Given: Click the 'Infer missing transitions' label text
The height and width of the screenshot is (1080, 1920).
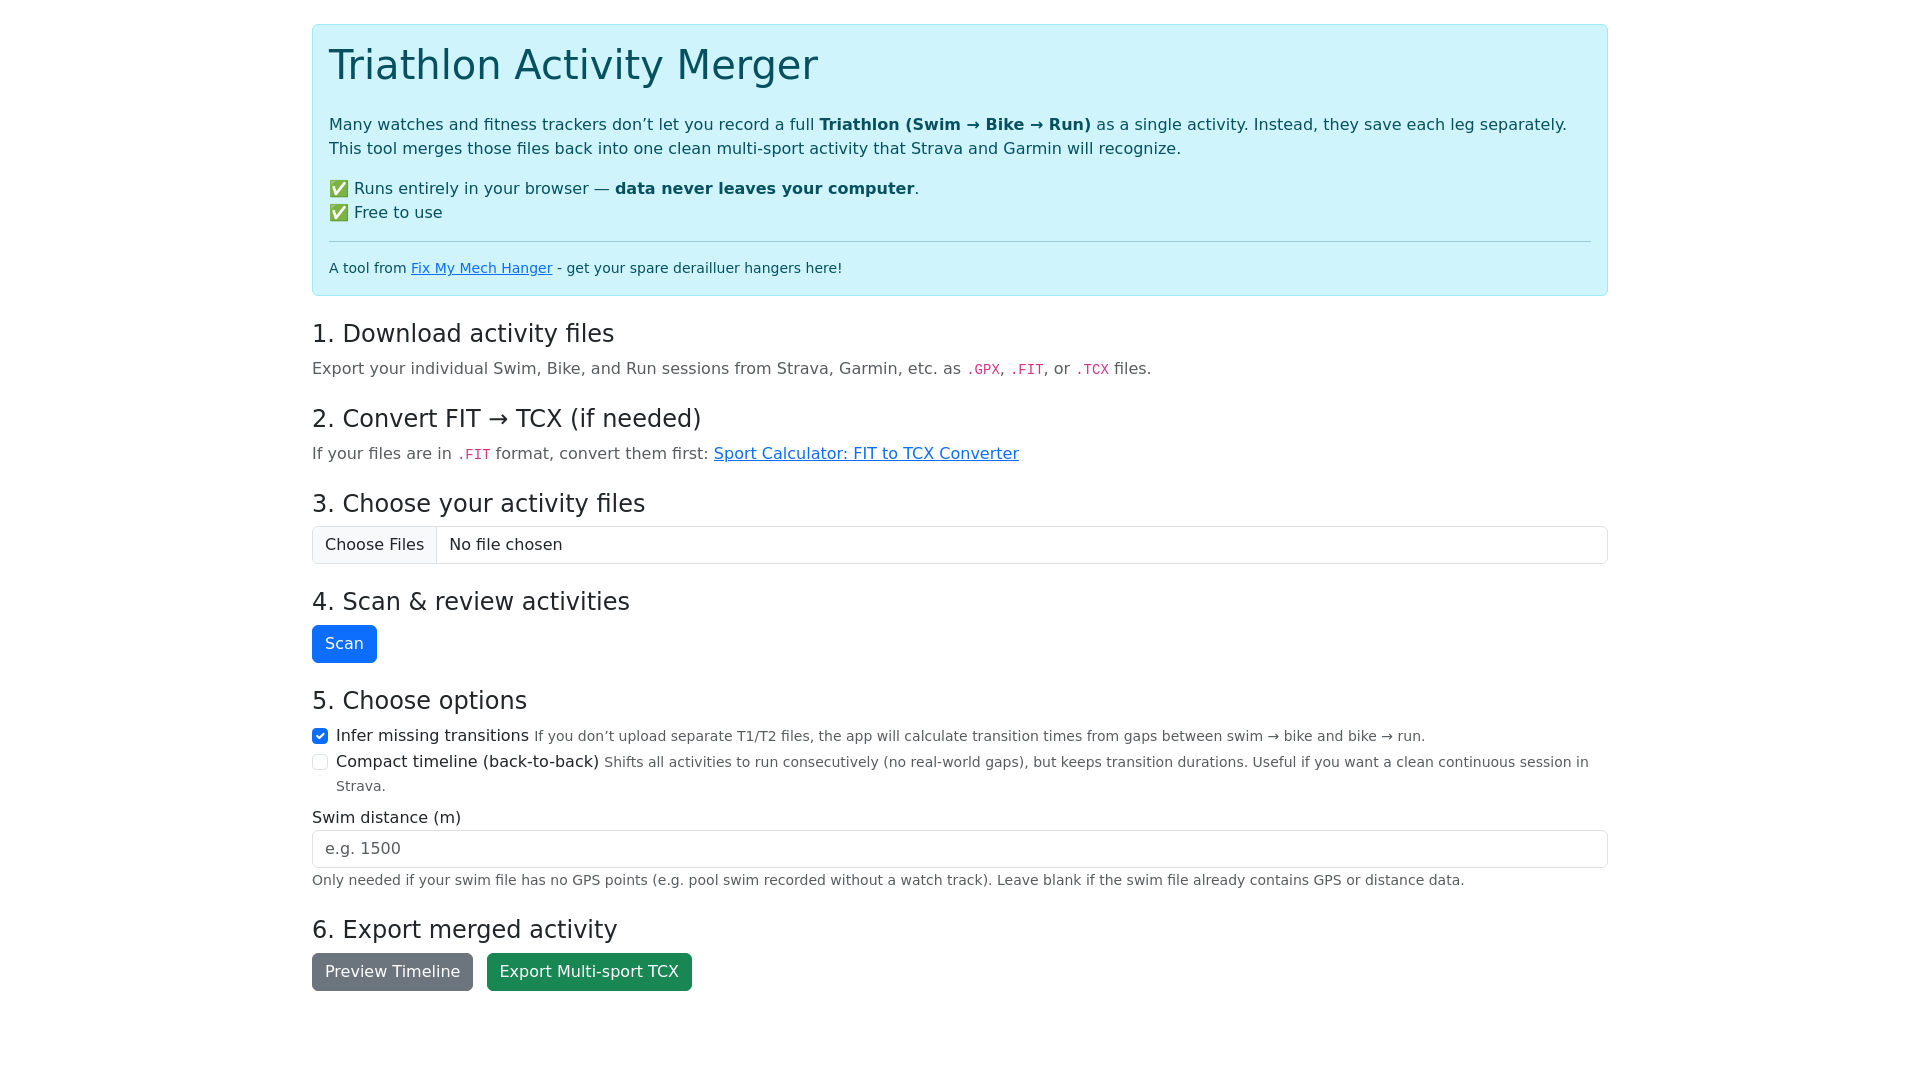Looking at the screenshot, I should point(432,736).
